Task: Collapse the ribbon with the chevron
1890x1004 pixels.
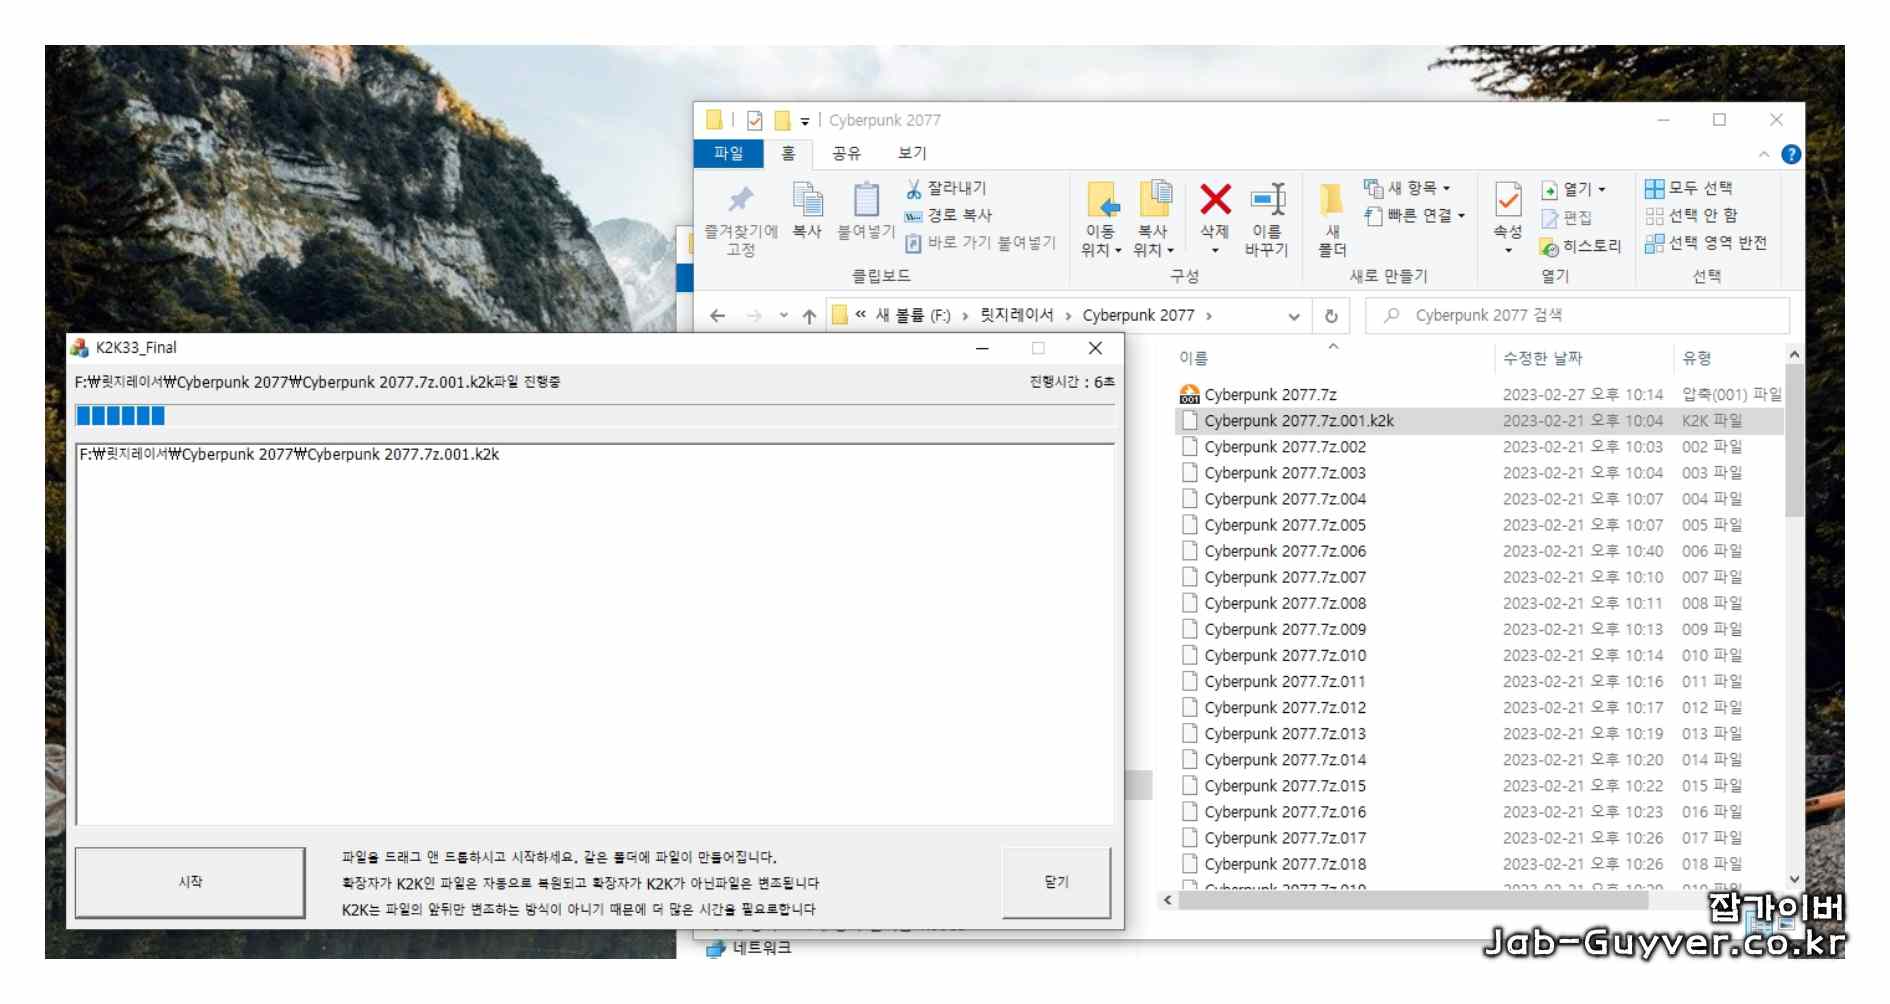Action: point(1764,154)
